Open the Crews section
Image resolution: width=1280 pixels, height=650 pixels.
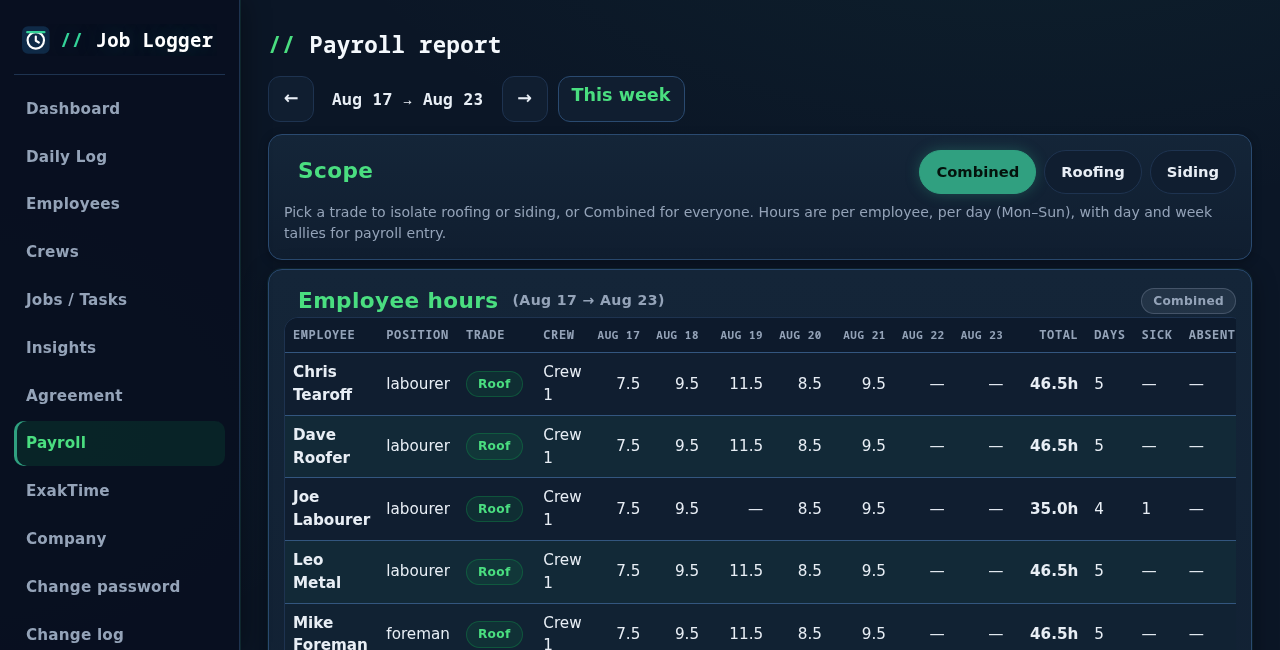pyautogui.click(x=119, y=252)
